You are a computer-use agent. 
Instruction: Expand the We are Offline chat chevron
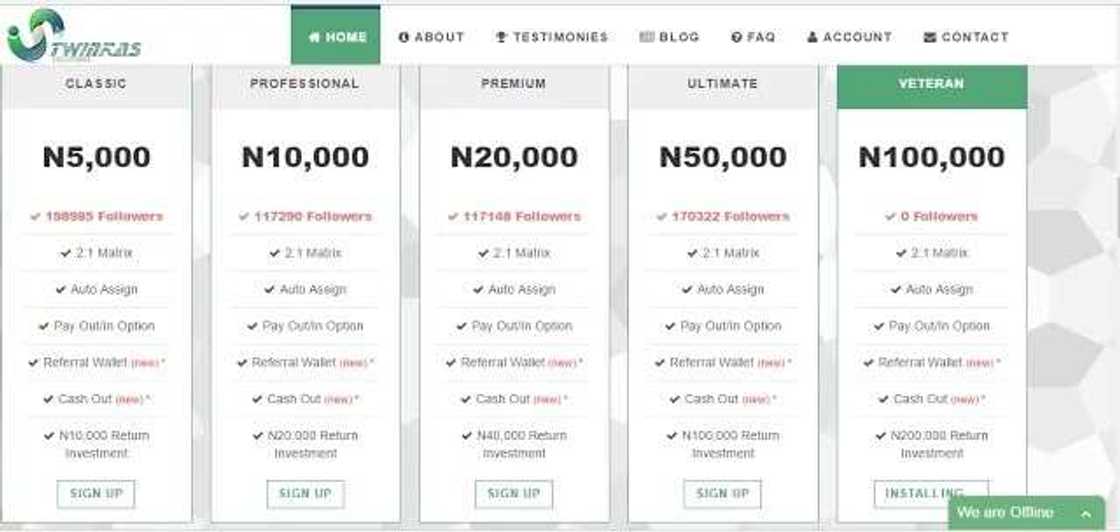coord(1085,513)
